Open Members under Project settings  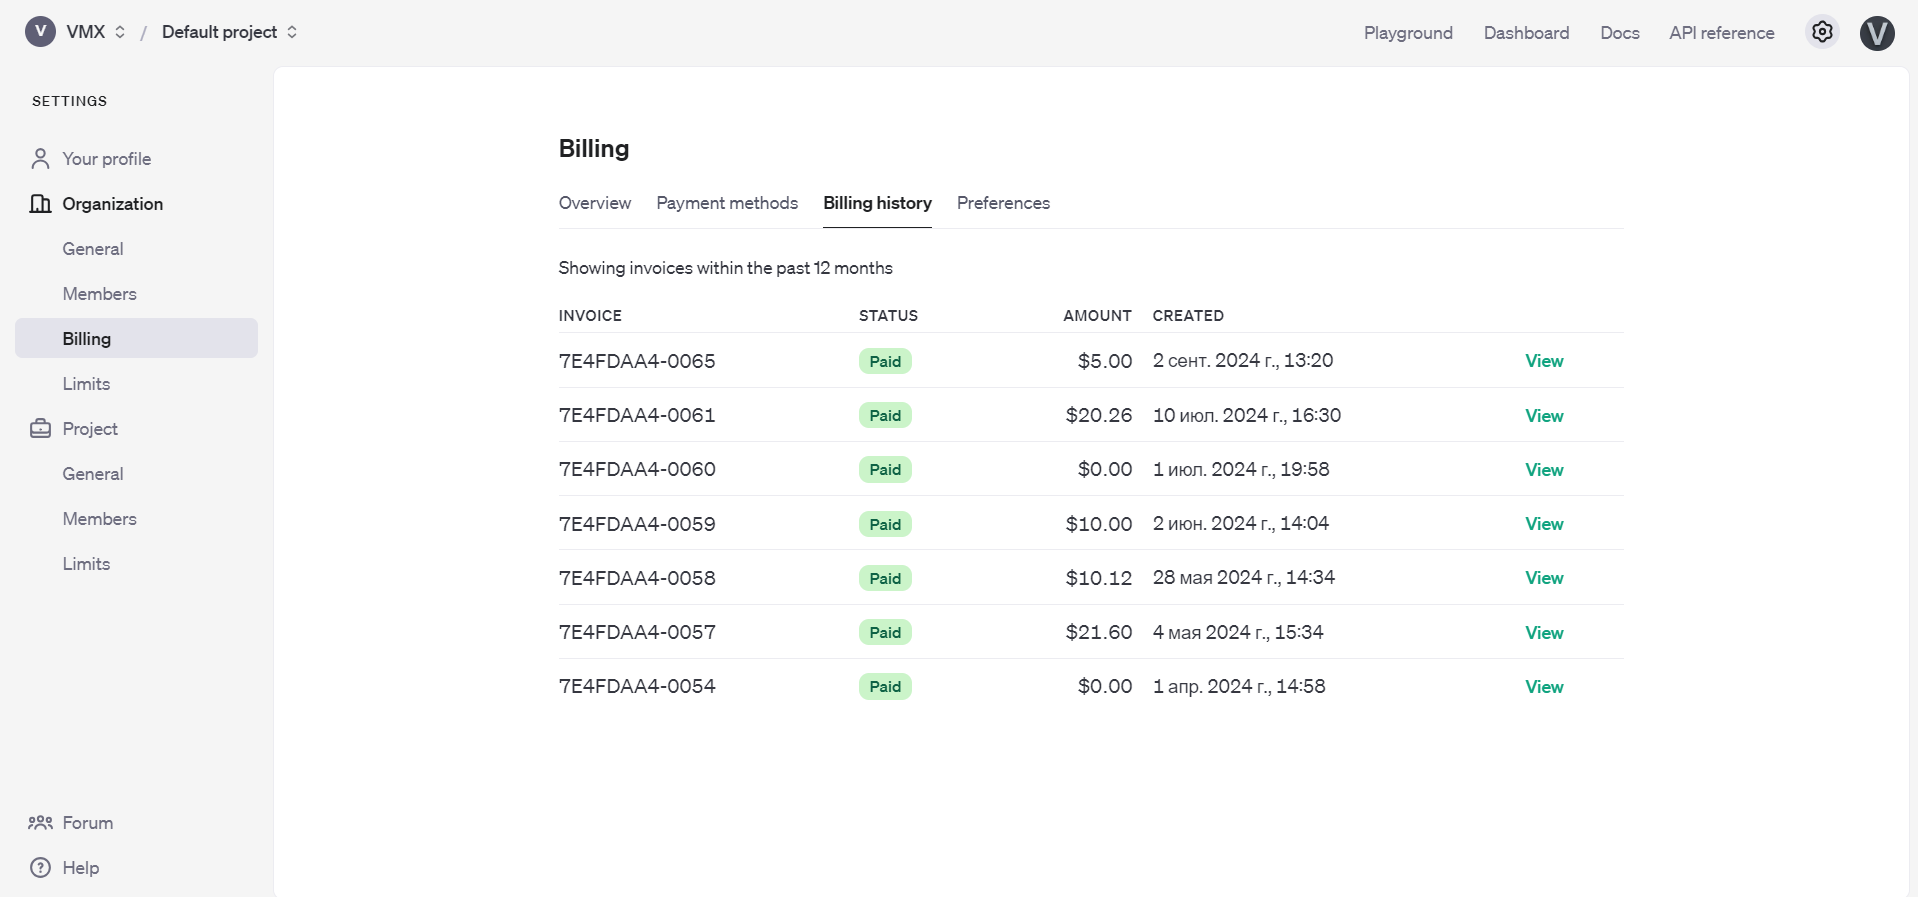tap(99, 519)
